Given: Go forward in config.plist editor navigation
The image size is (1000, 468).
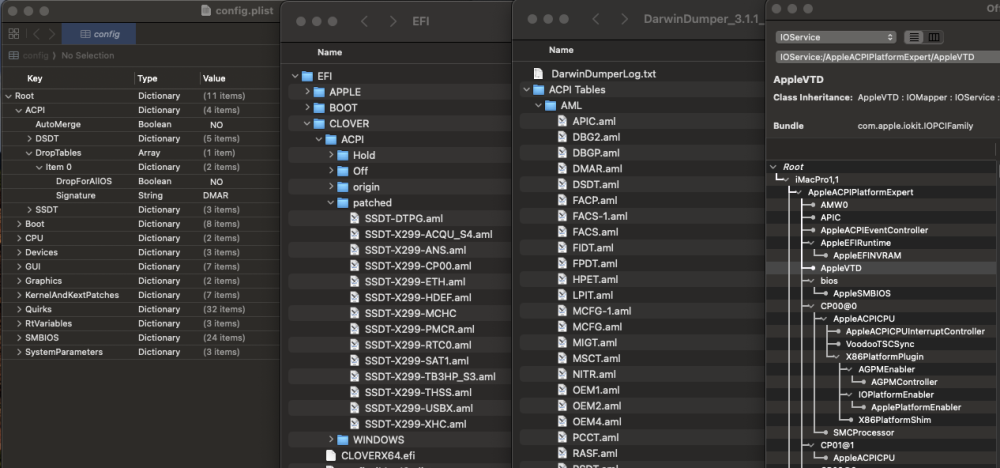Looking at the screenshot, I should pos(52,34).
